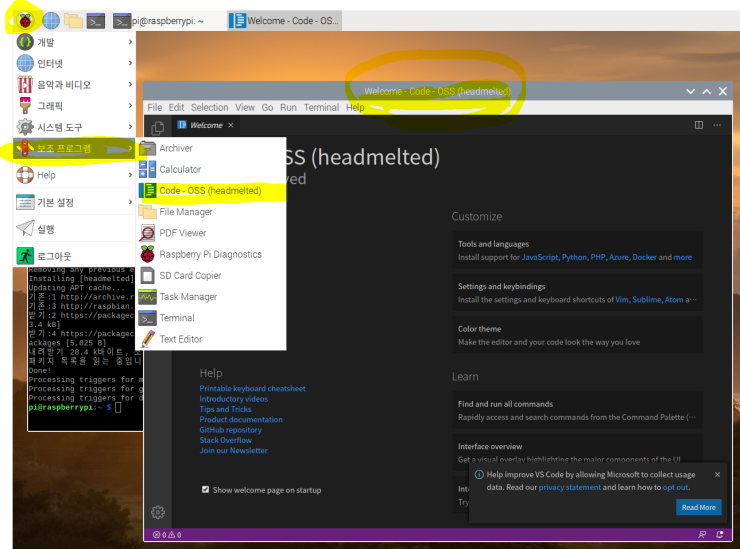This screenshot has height=549, width=740.
Task: Click the errors and warnings status bar indicator
Action: click(x=167, y=535)
